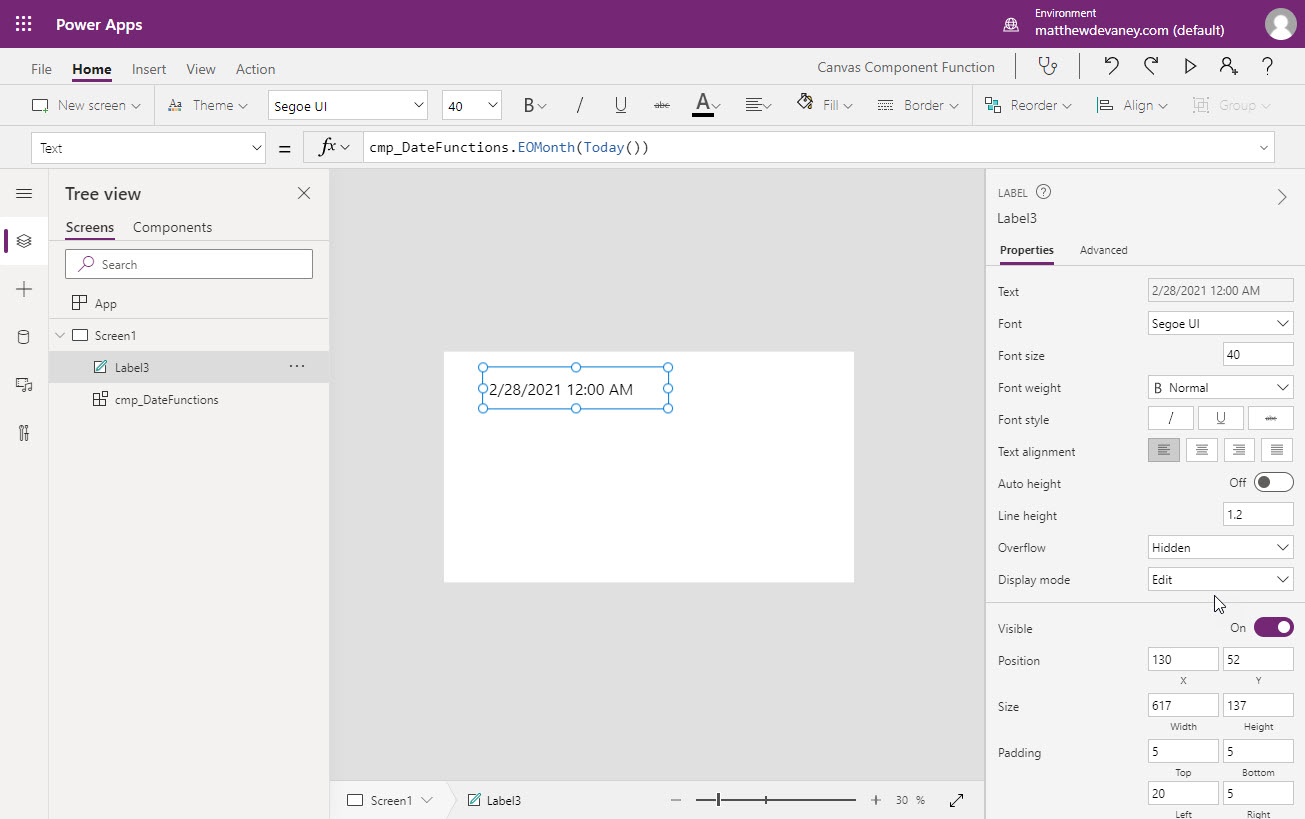
Task: Switch to the Components tab
Action: (x=171, y=227)
